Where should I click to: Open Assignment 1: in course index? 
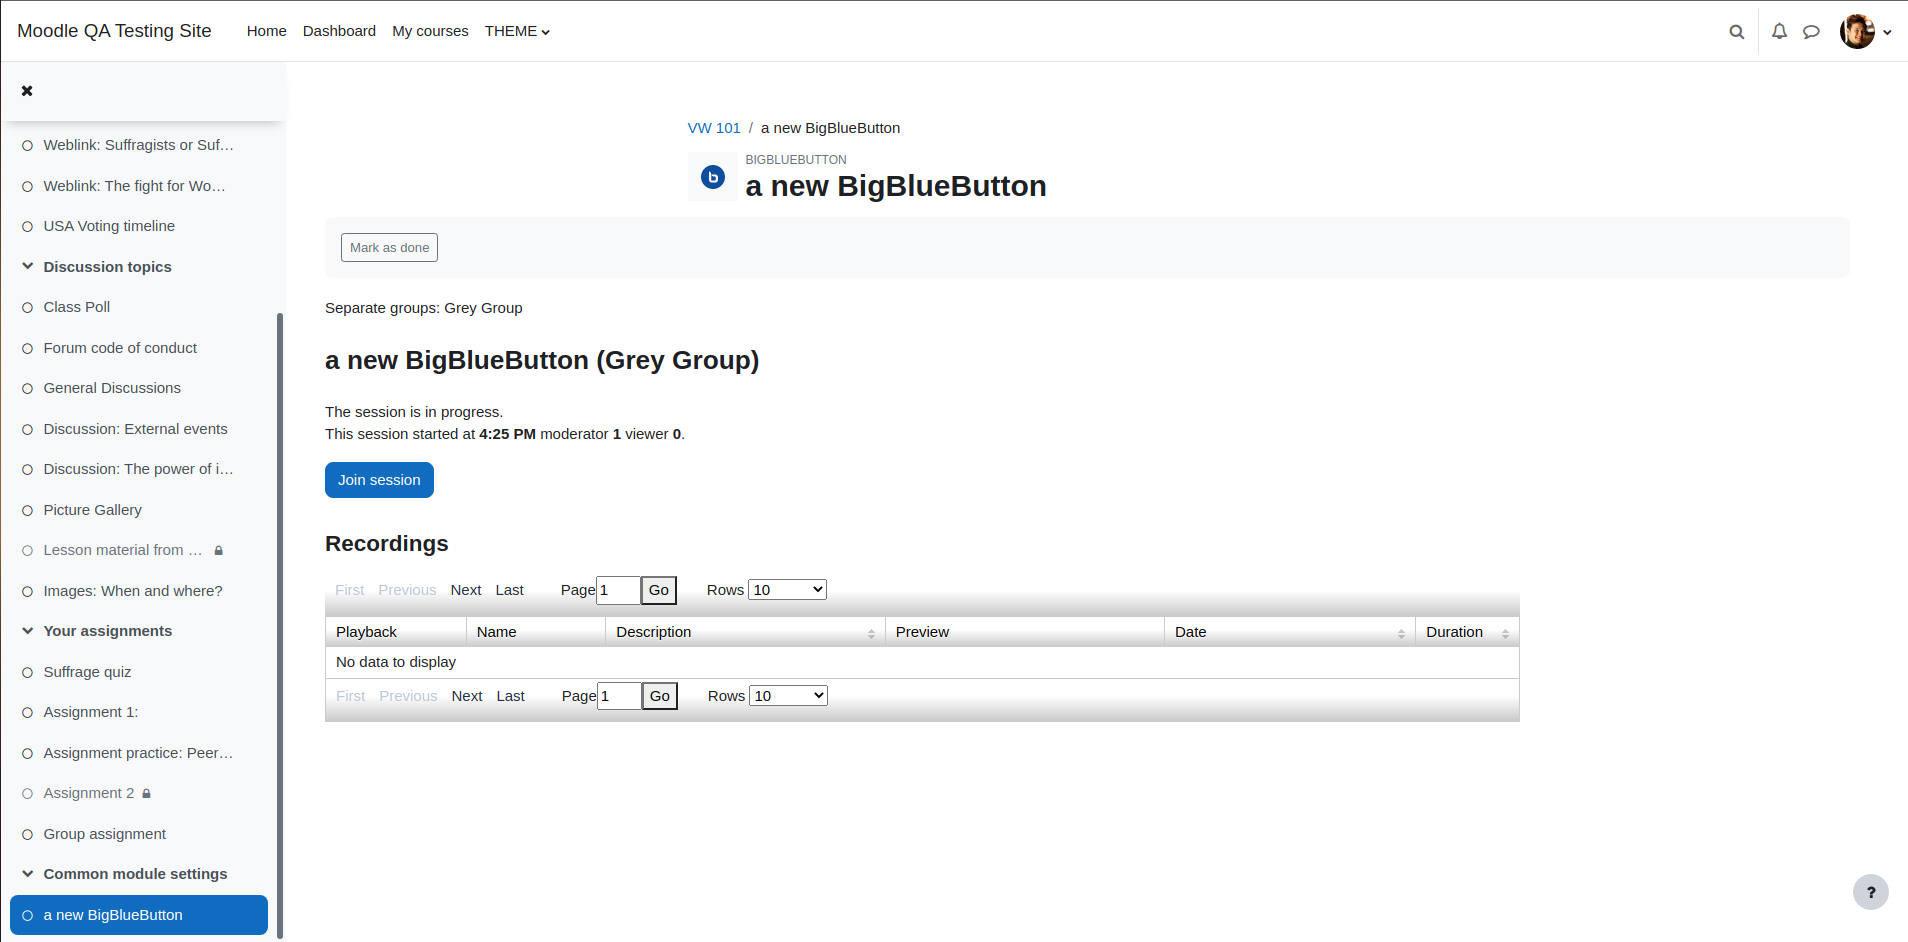pos(91,712)
